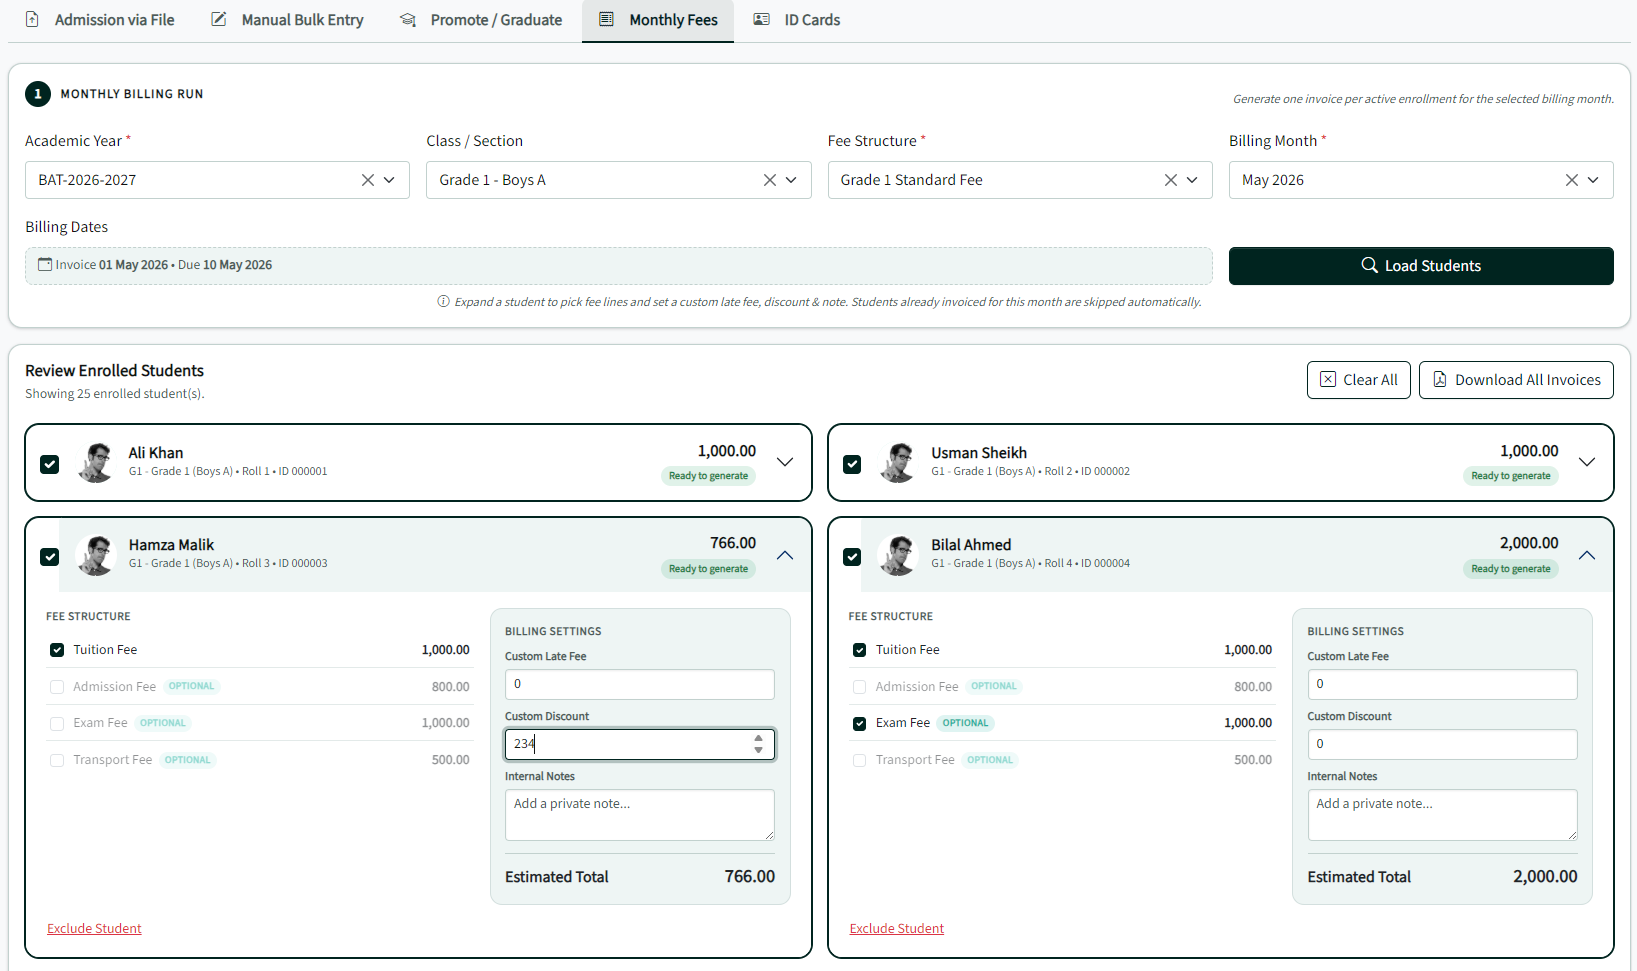Click Hamza Malik's Ready to generate badge

pyautogui.click(x=708, y=569)
